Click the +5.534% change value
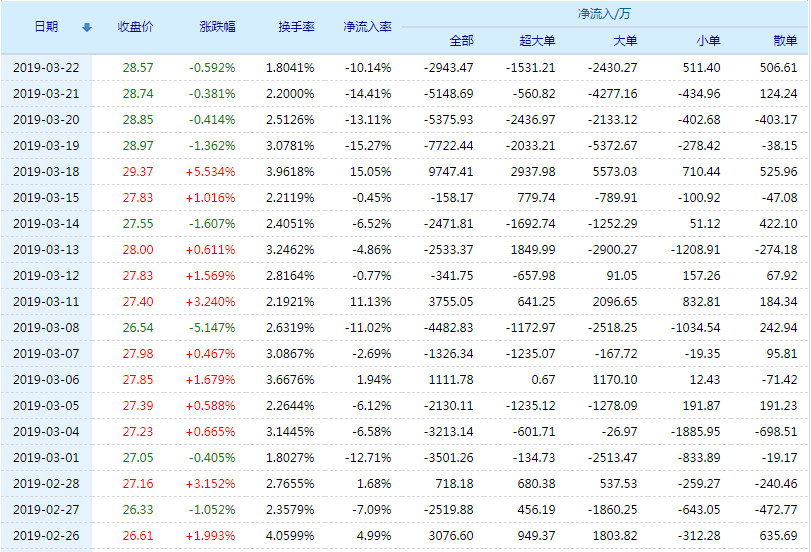 tap(211, 171)
